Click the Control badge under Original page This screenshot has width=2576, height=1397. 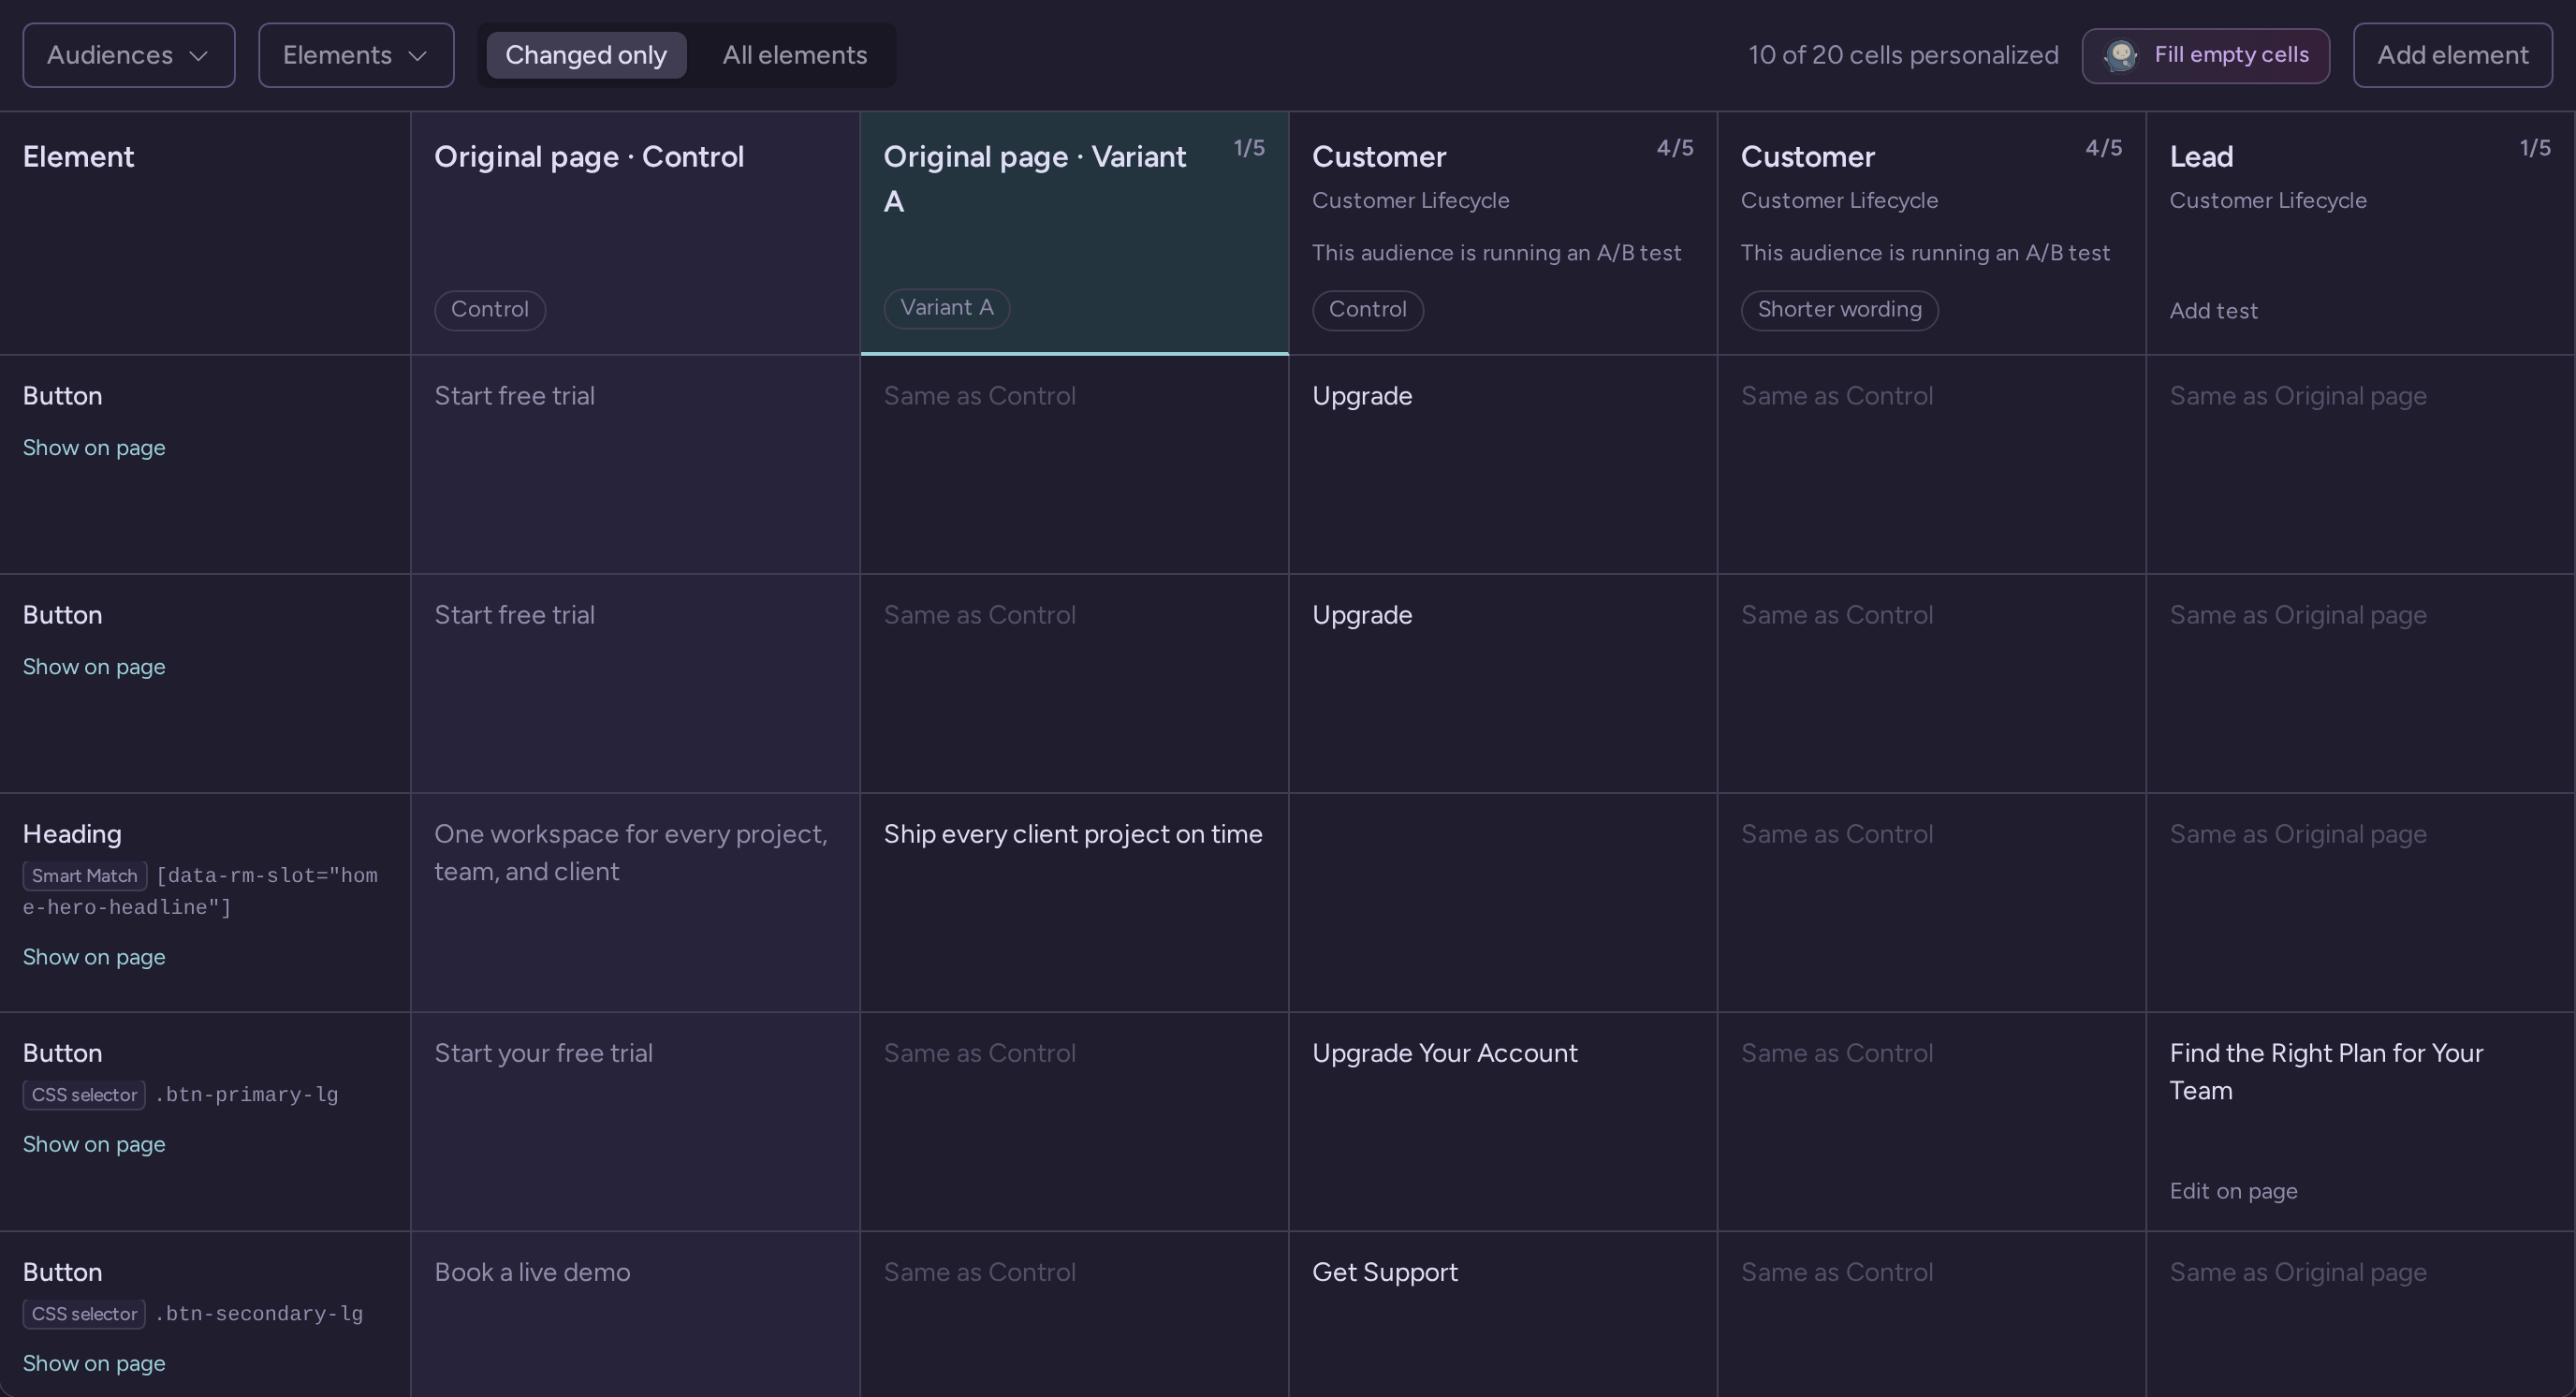[490, 310]
